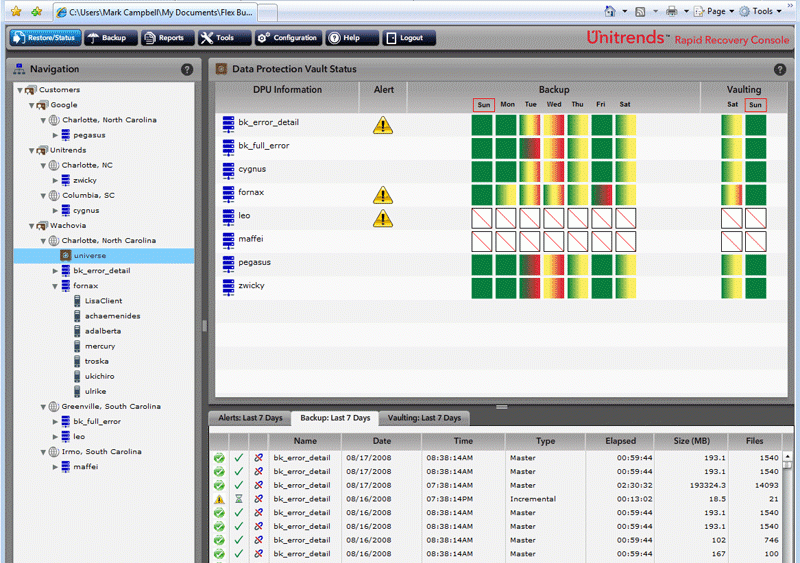Image resolution: width=800 pixels, height=563 pixels.
Task: Collapse the Customers tree node
Action: point(19,90)
